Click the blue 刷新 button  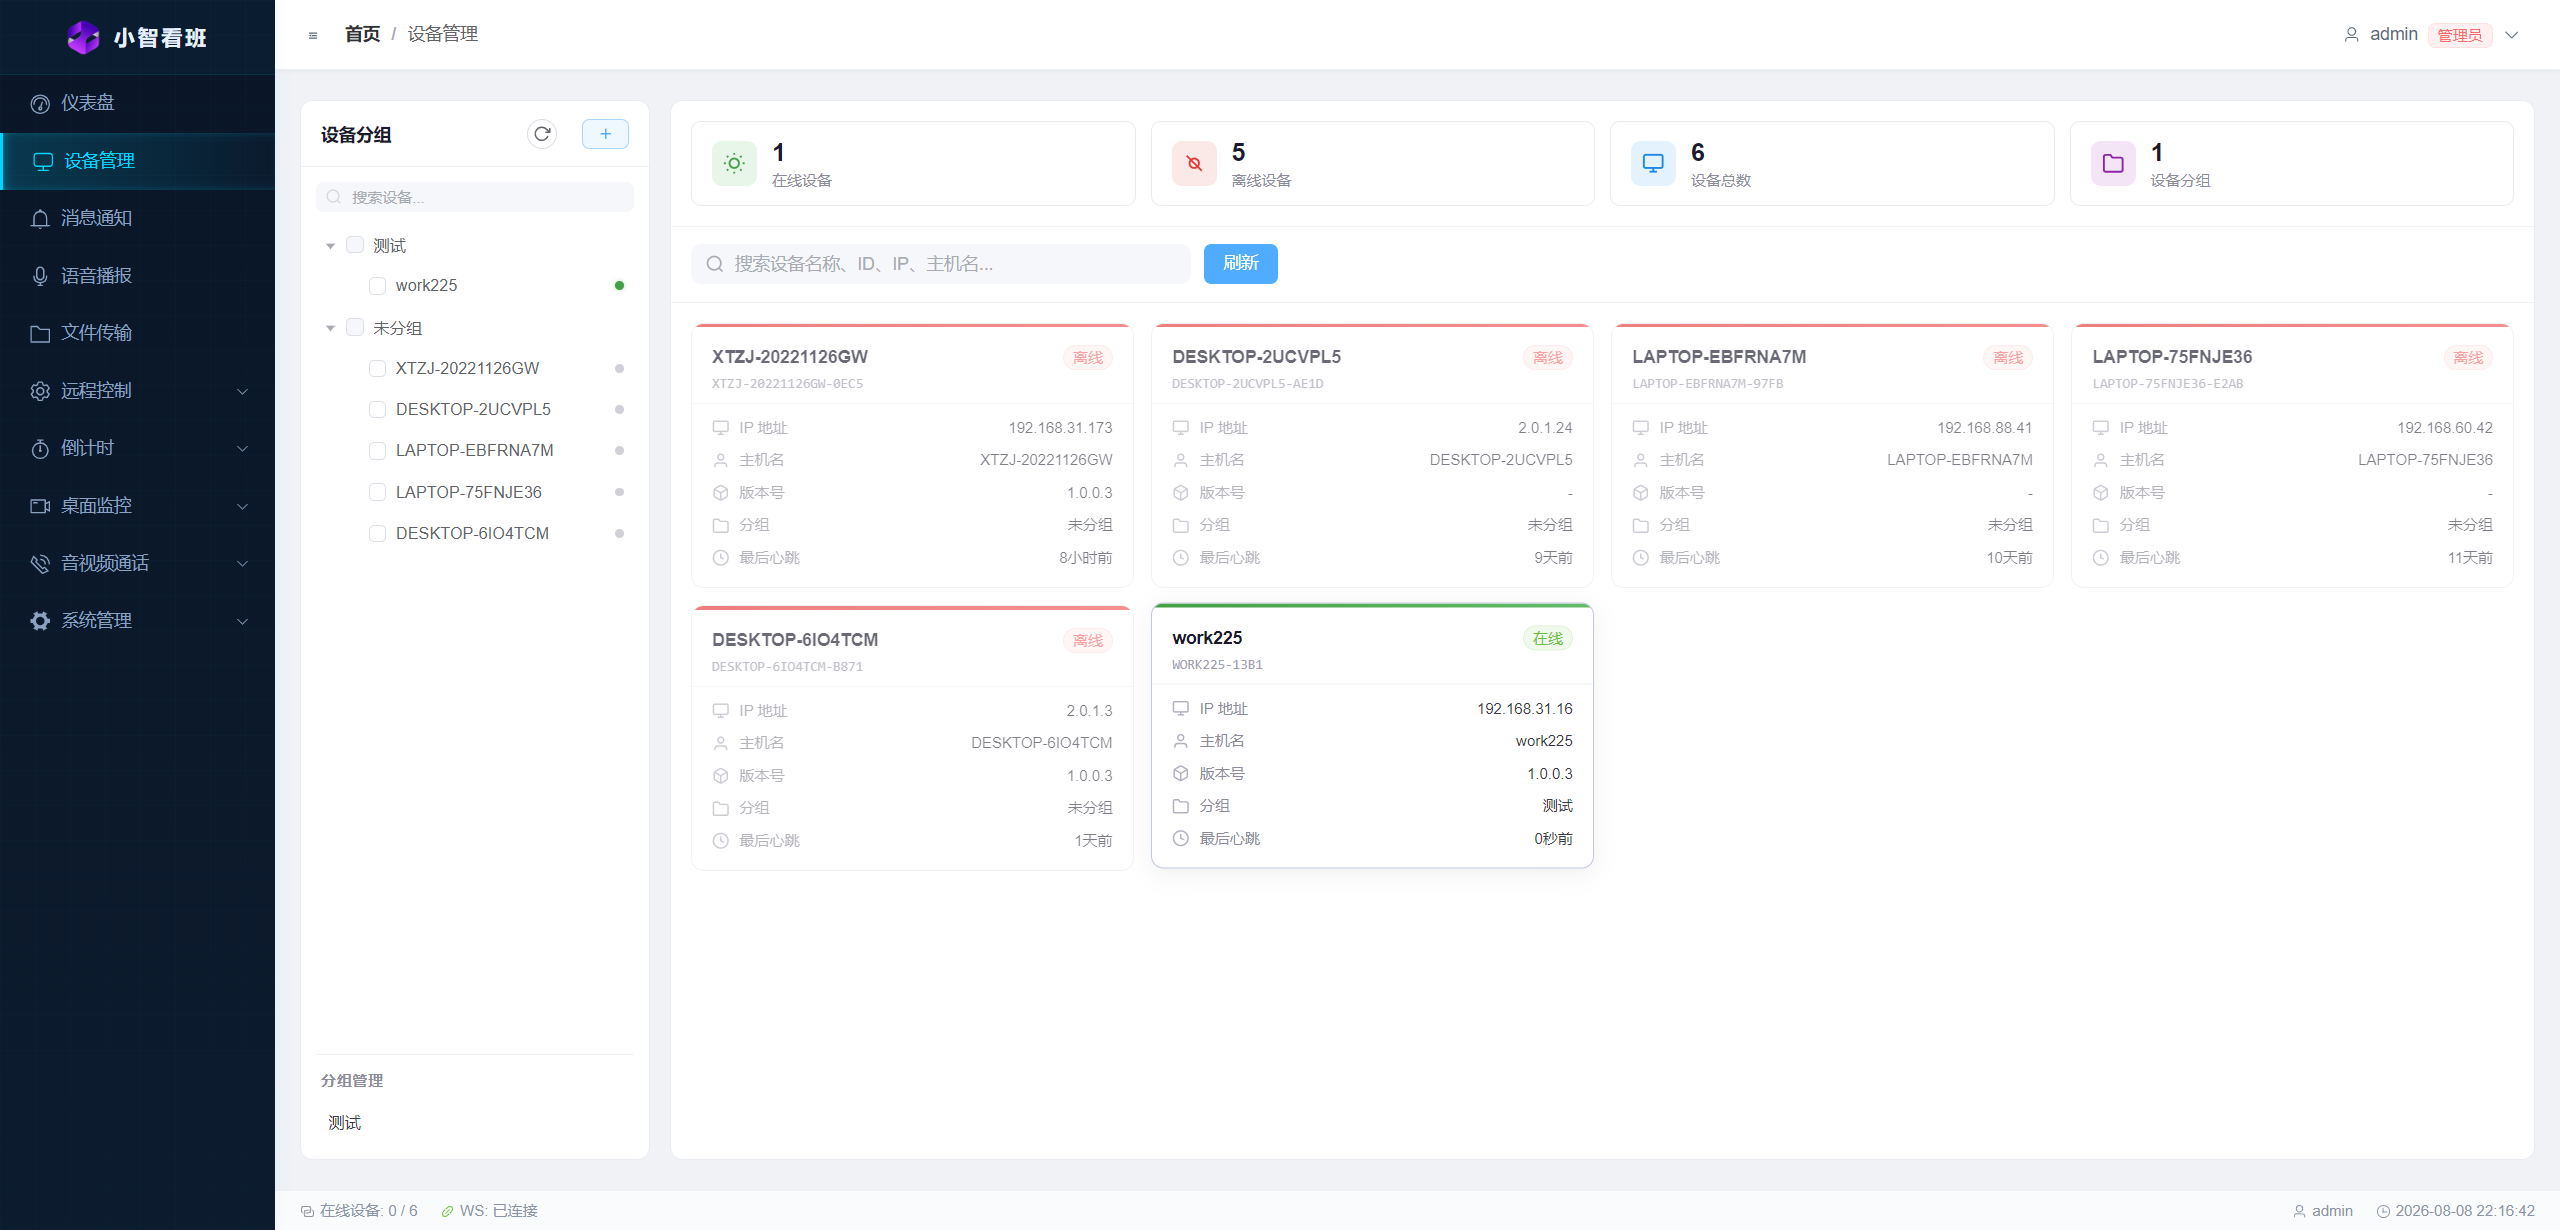1240,264
